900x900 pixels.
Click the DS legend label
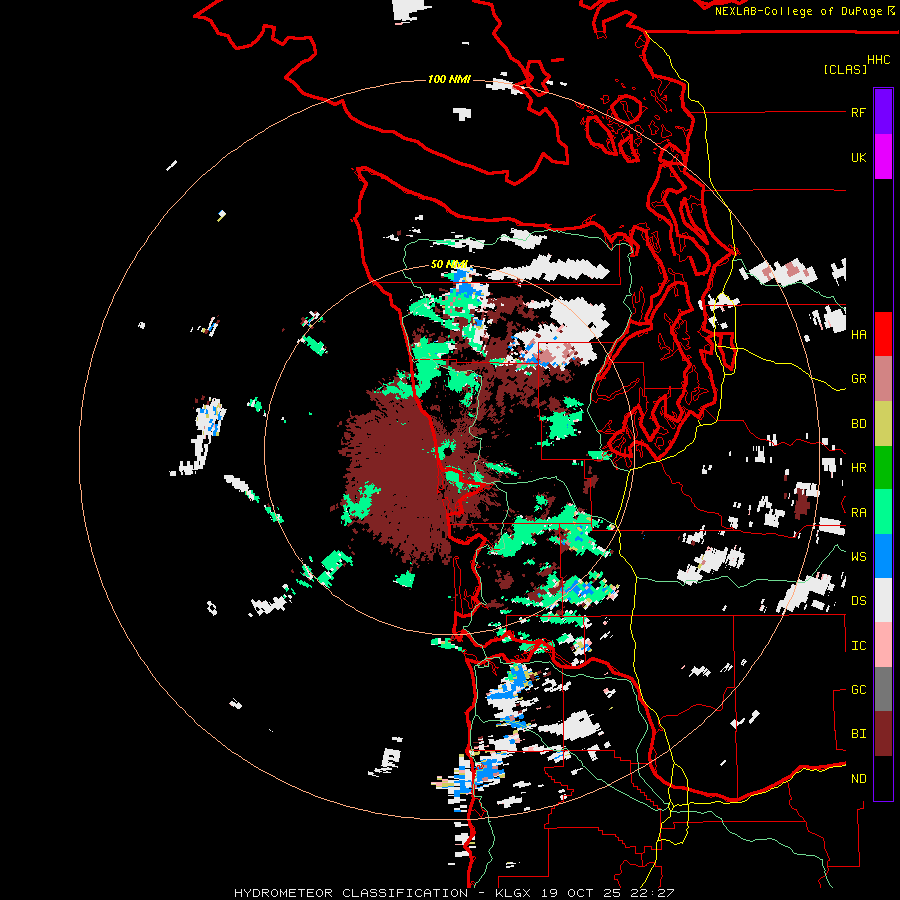[858, 601]
